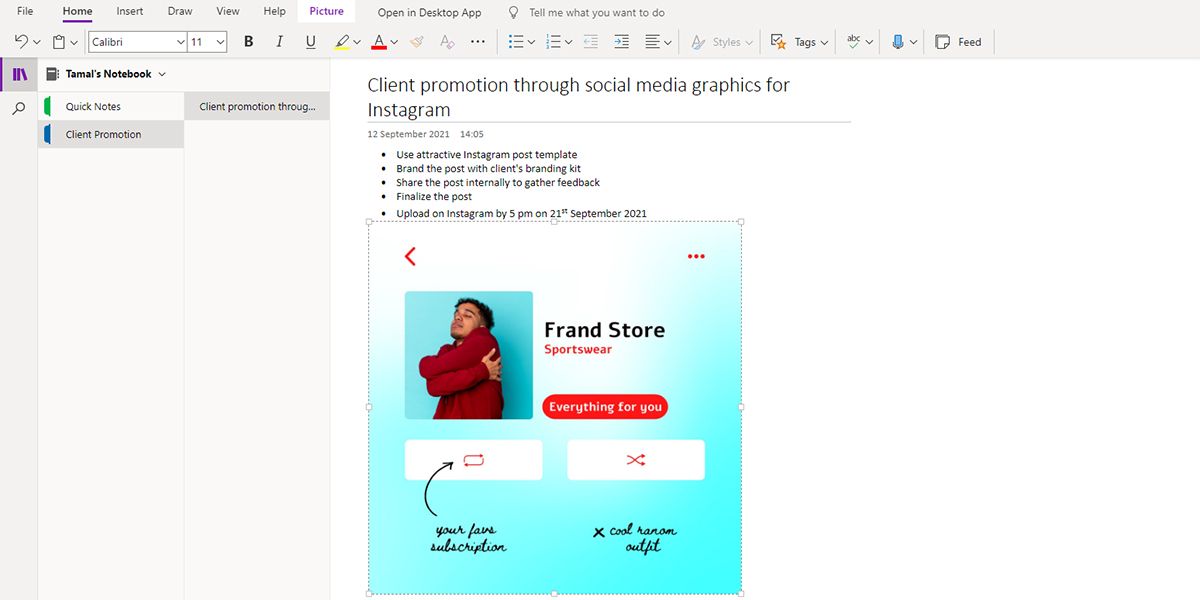Apply text highlight color
The height and width of the screenshot is (600, 1200).
click(x=343, y=41)
